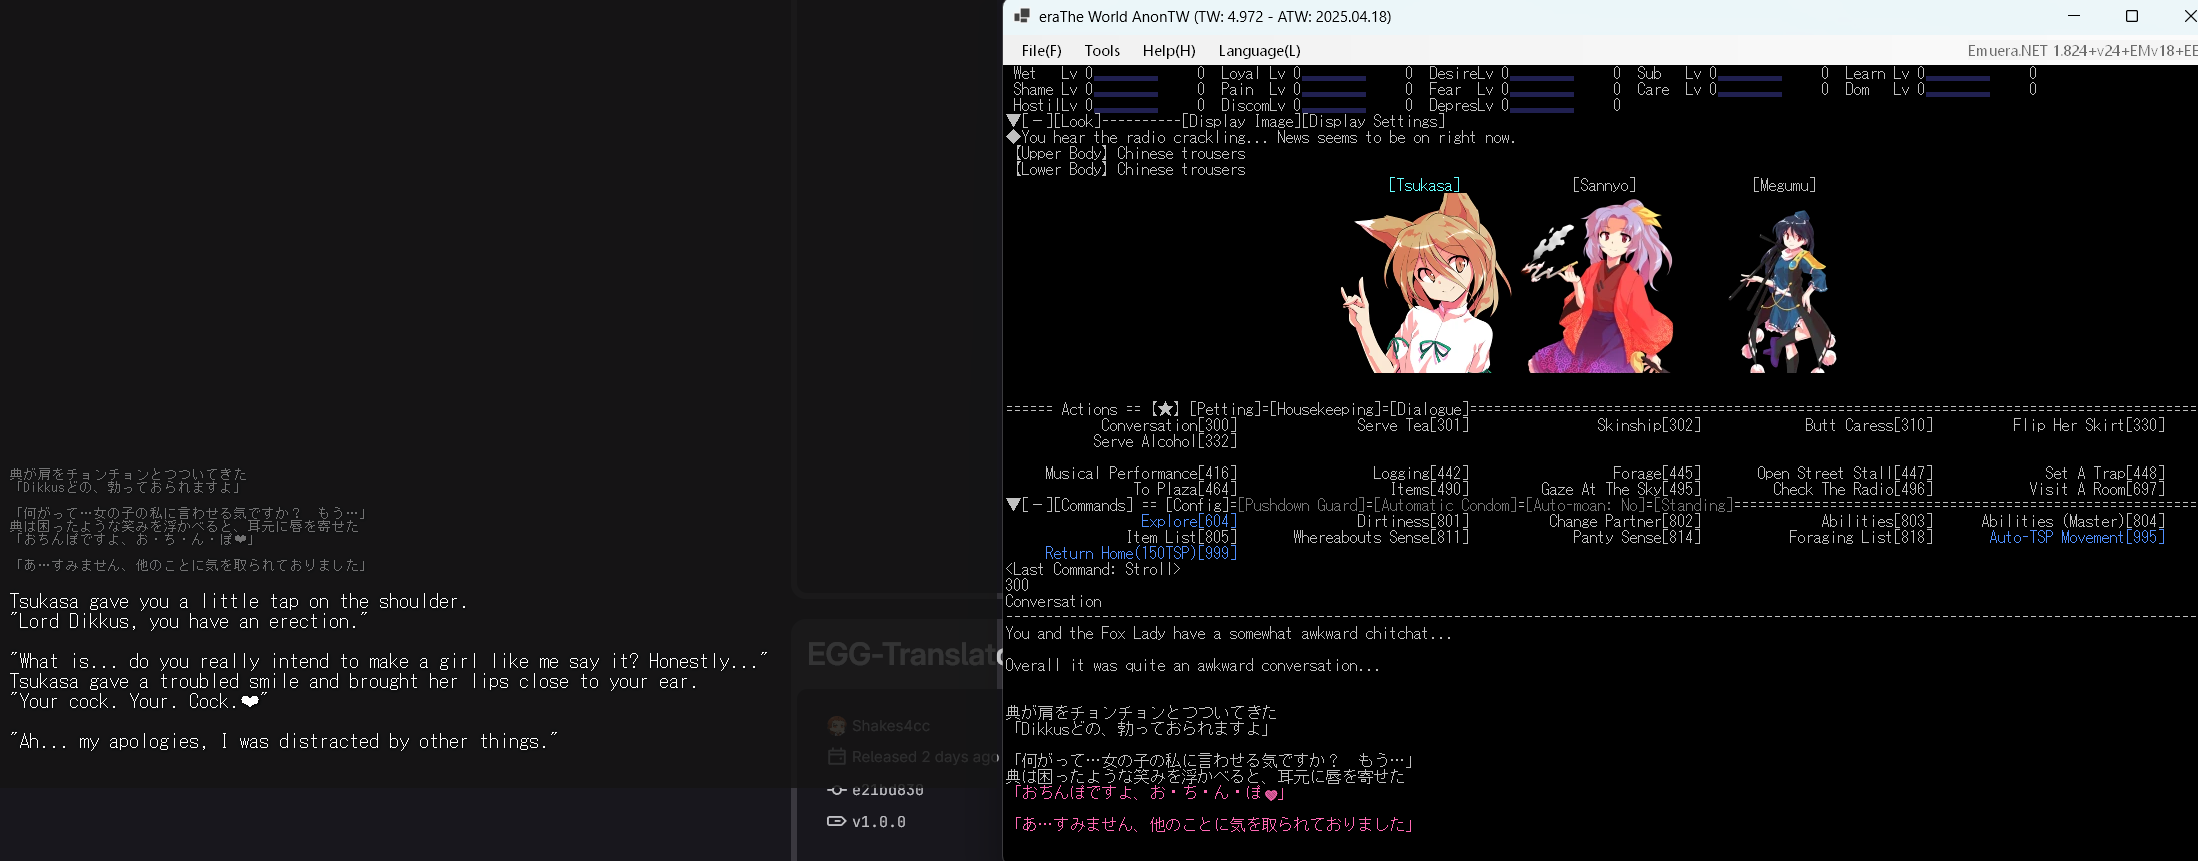Screen dimensions: 2198x861
Task: Choose Panty Sense[814]
Action: click(x=1637, y=538)
